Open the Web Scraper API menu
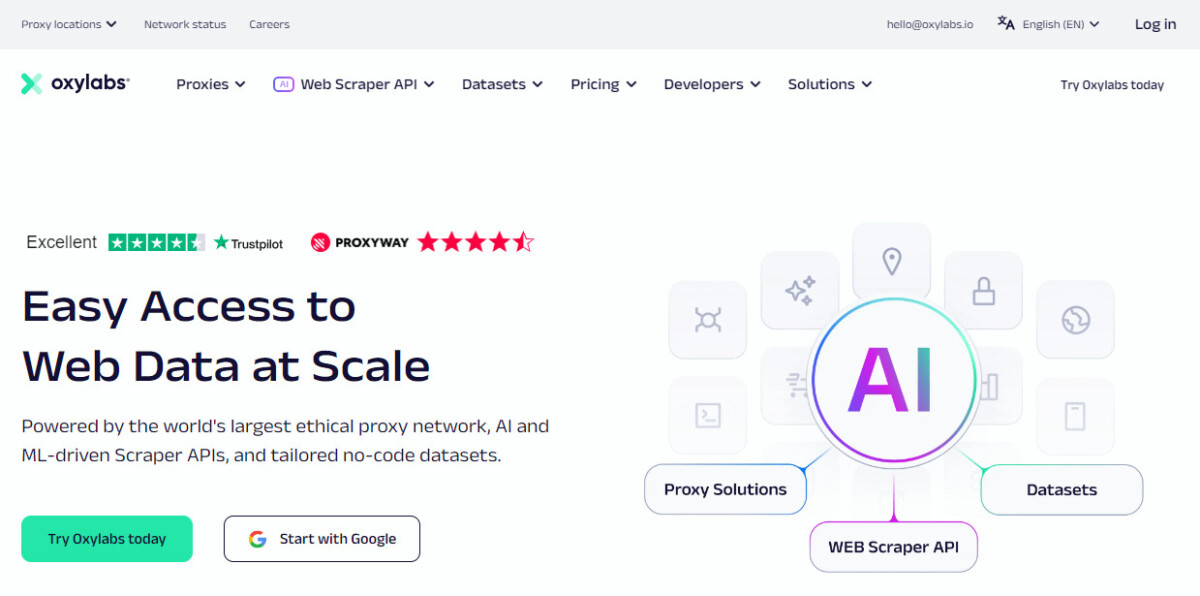The height and width of the screenshot is (596, 1200). pyautogui.click(x=354, y=84)
